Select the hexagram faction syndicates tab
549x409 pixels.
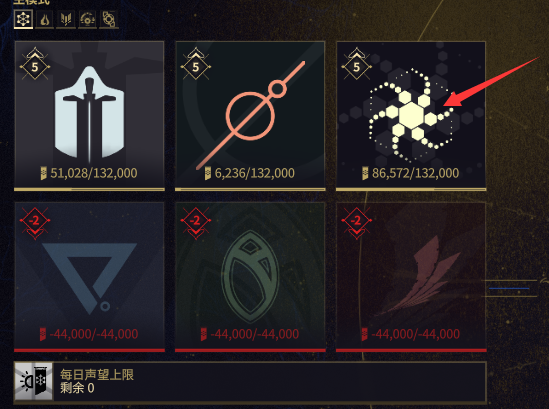click(23, 19)
